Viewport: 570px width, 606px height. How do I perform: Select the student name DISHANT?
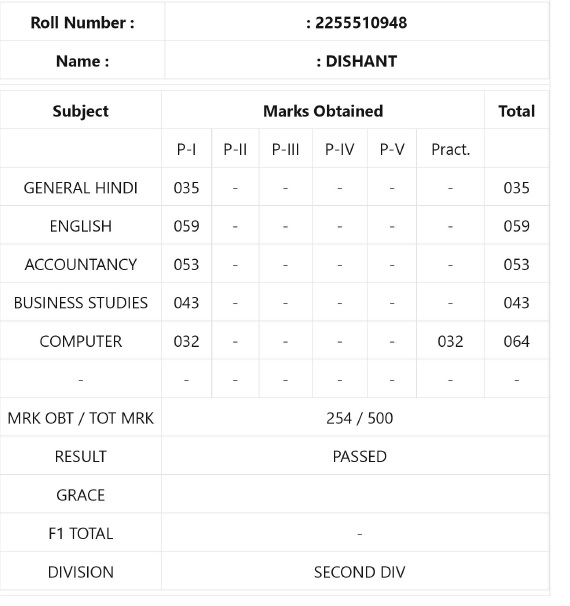(x=361, y=61)
